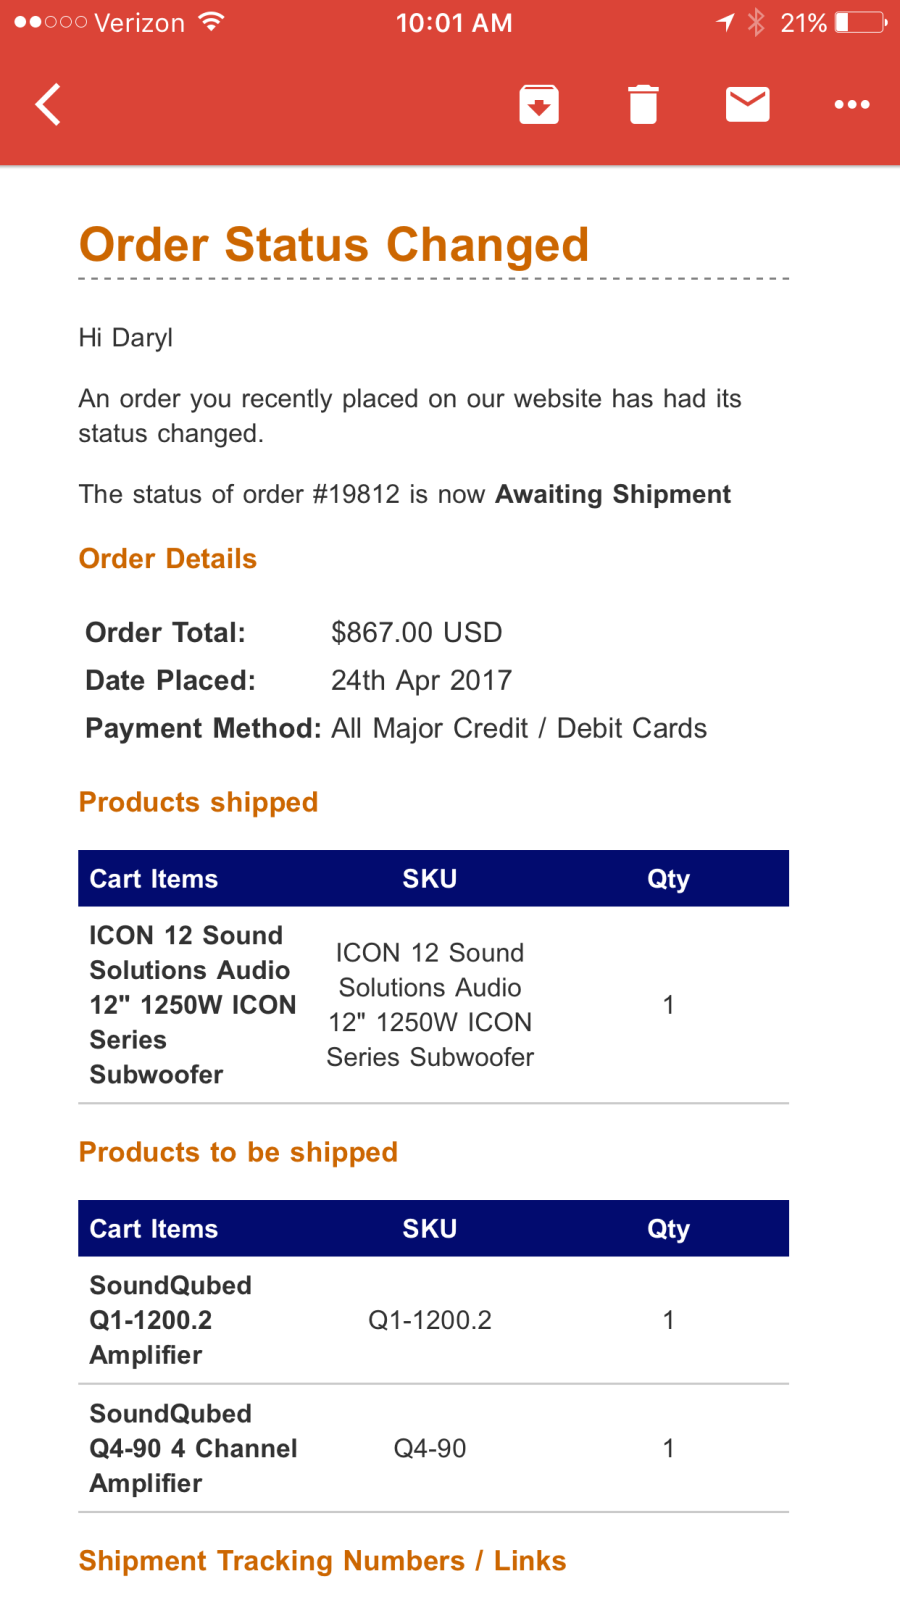Tap the Wi-Fi status icon
The width and height of the screenshot is (900, 1600).
pyautogui.click(x=211, y=22)
